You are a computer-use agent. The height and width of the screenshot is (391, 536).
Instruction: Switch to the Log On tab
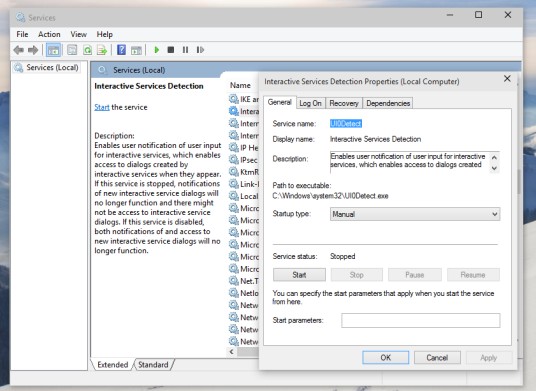click(x=310, y=103)
